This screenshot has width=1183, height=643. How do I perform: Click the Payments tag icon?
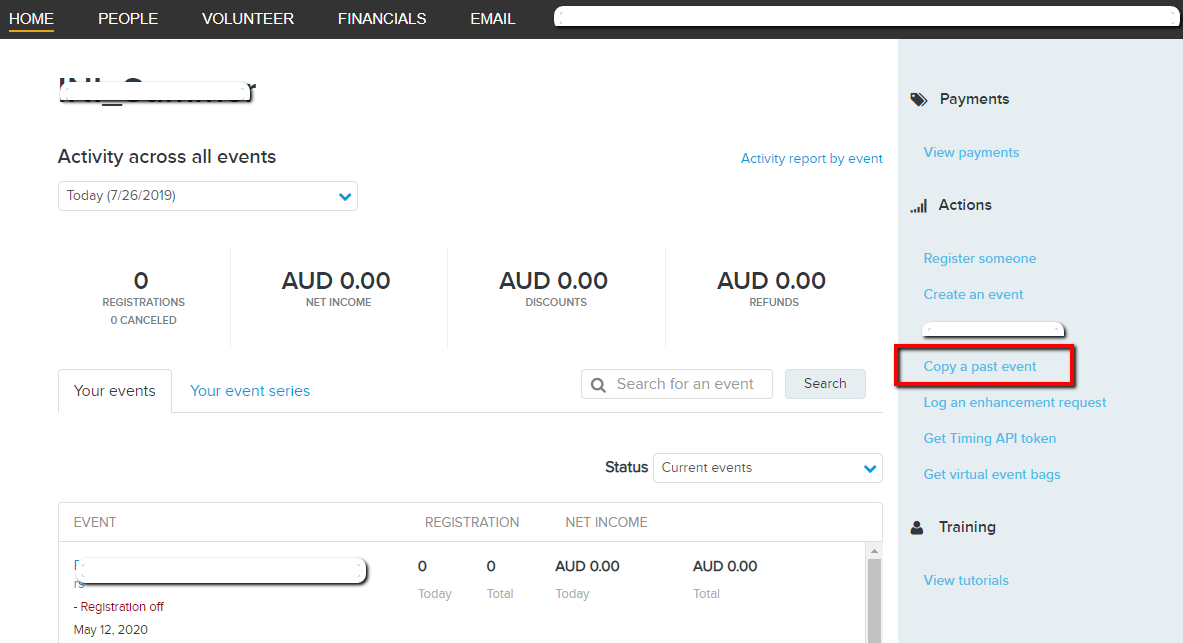pyautogui.click(x=918, y=99)
